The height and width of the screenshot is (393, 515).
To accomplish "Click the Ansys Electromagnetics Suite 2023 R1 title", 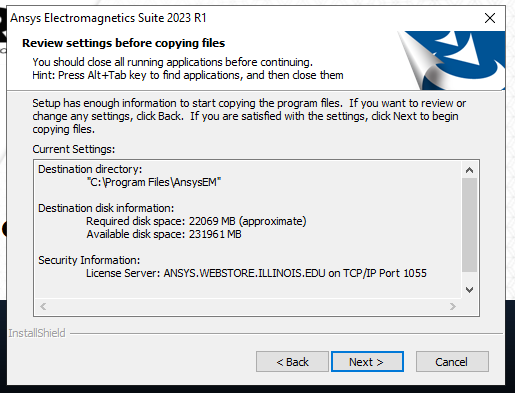I will [x=108, y=18].
